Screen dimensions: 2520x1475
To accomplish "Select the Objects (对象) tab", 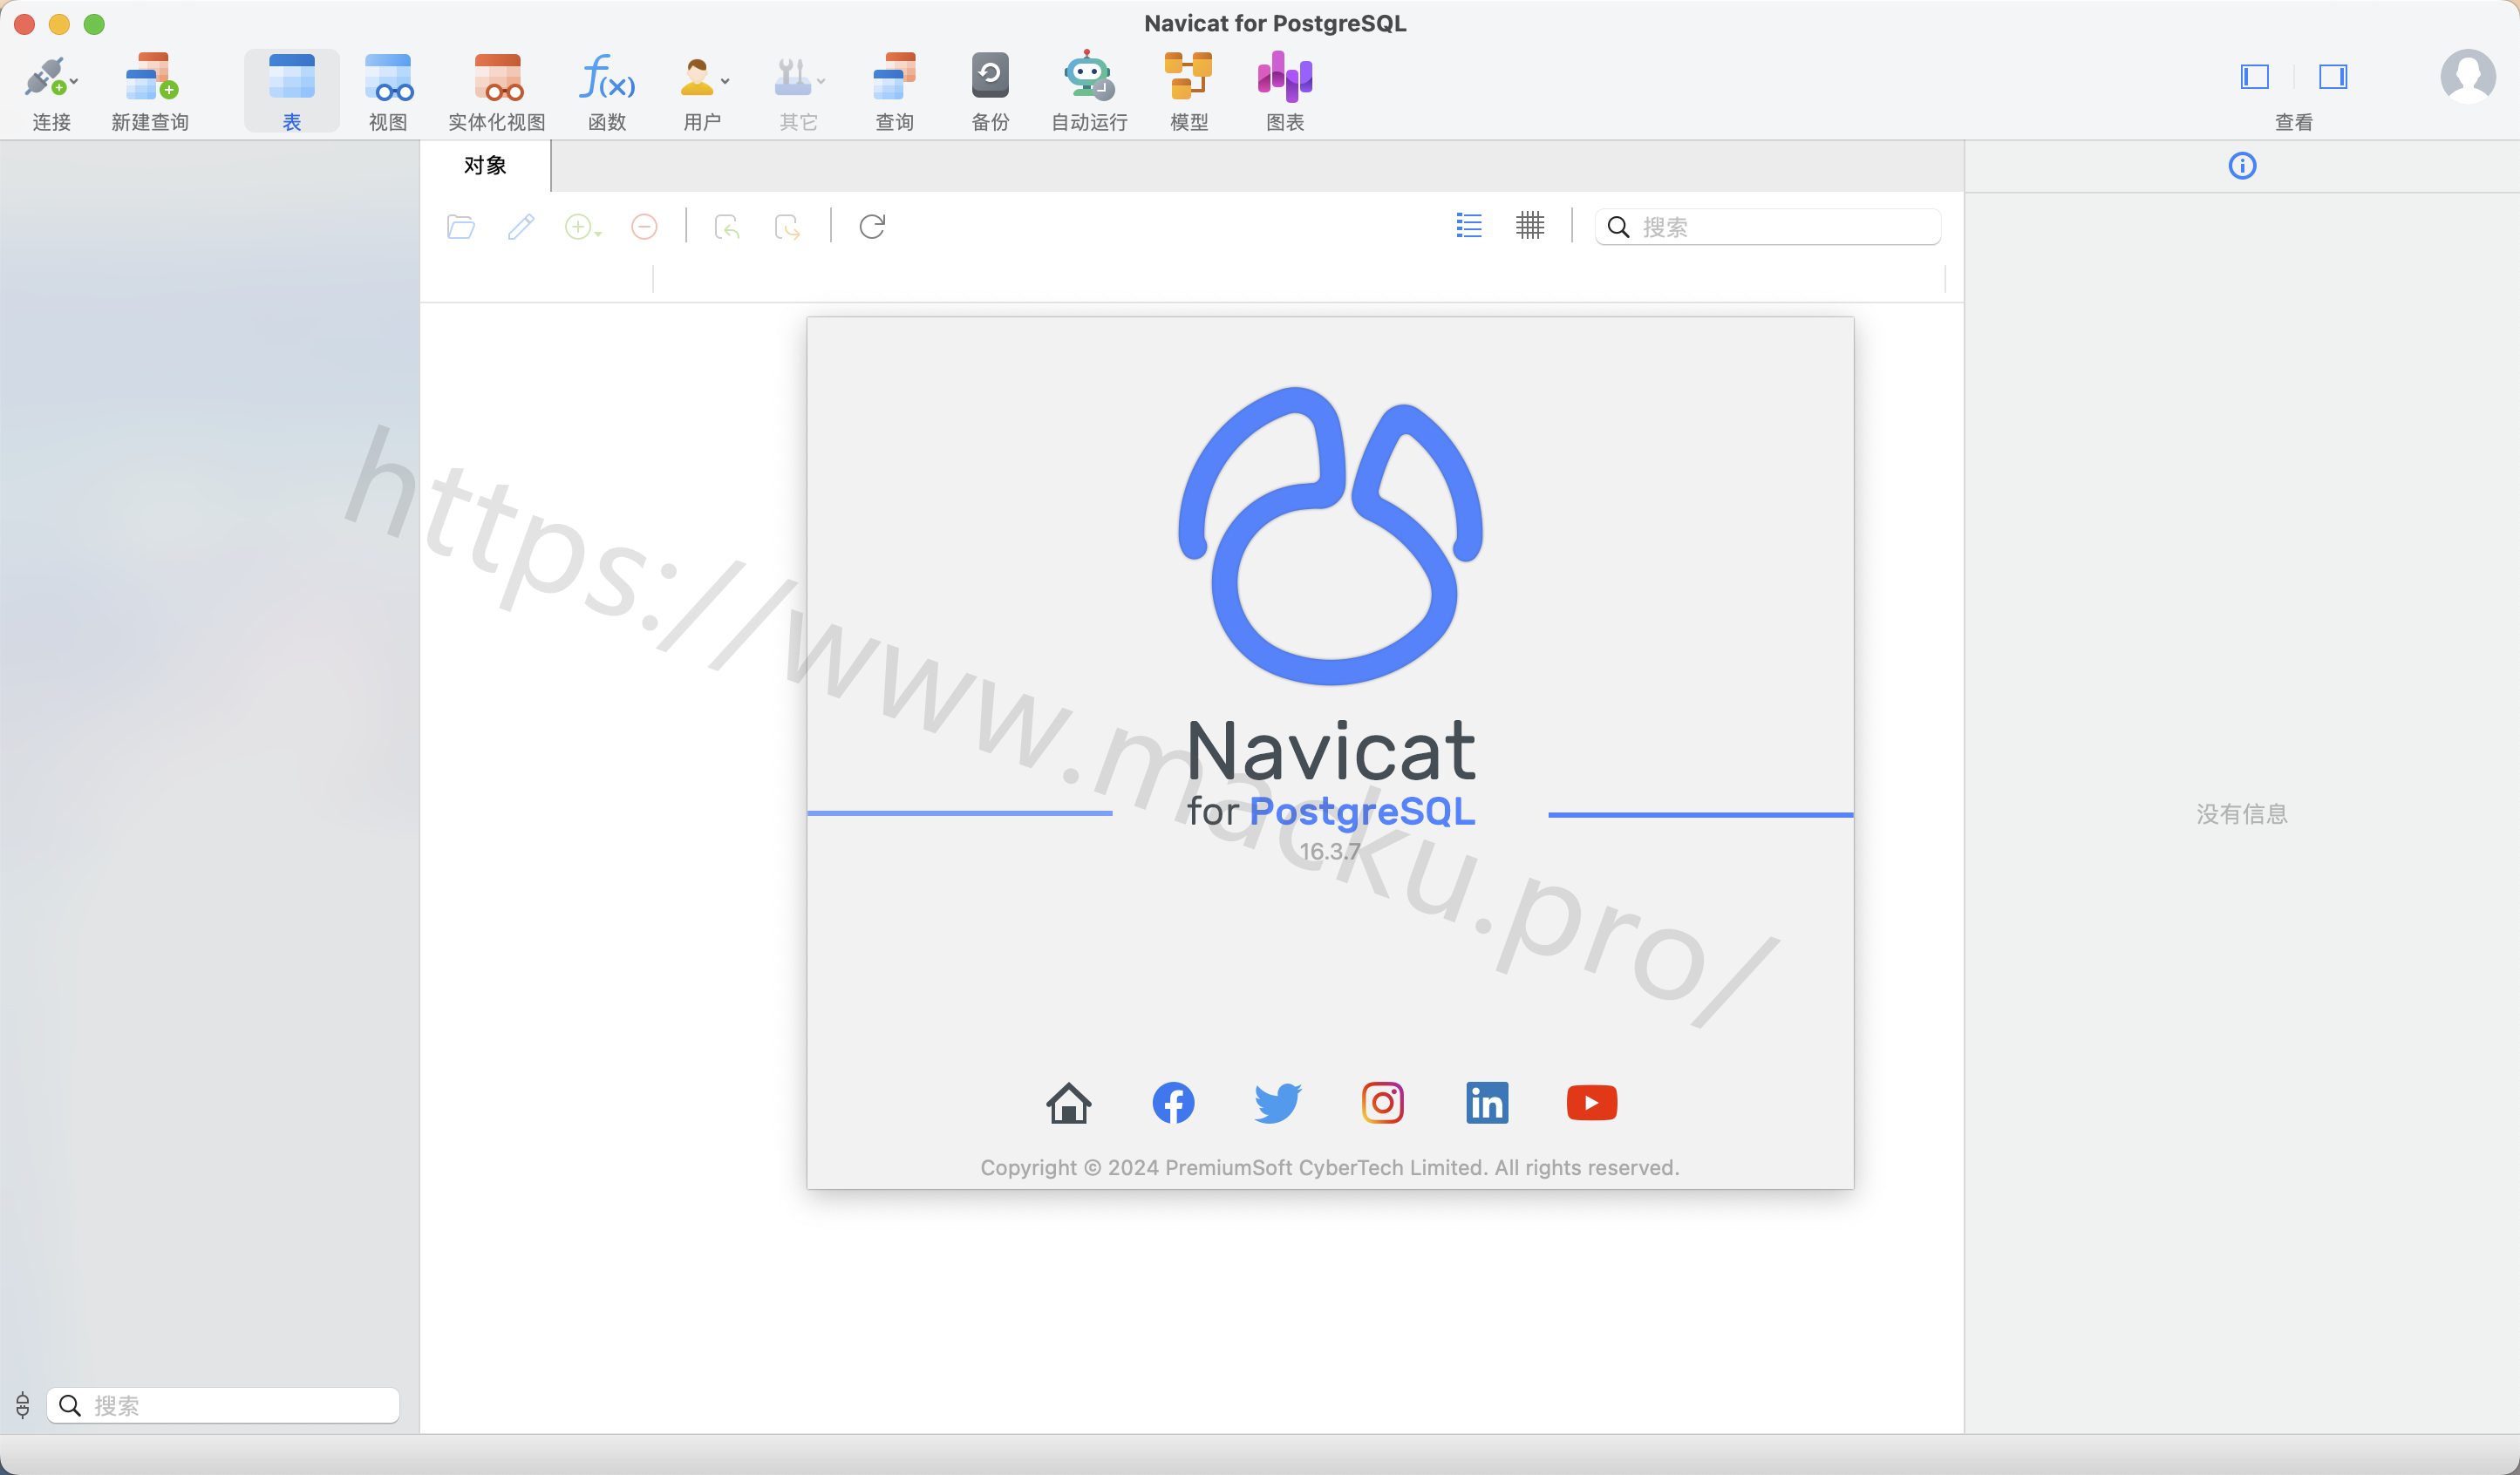I will pos(485,166).
